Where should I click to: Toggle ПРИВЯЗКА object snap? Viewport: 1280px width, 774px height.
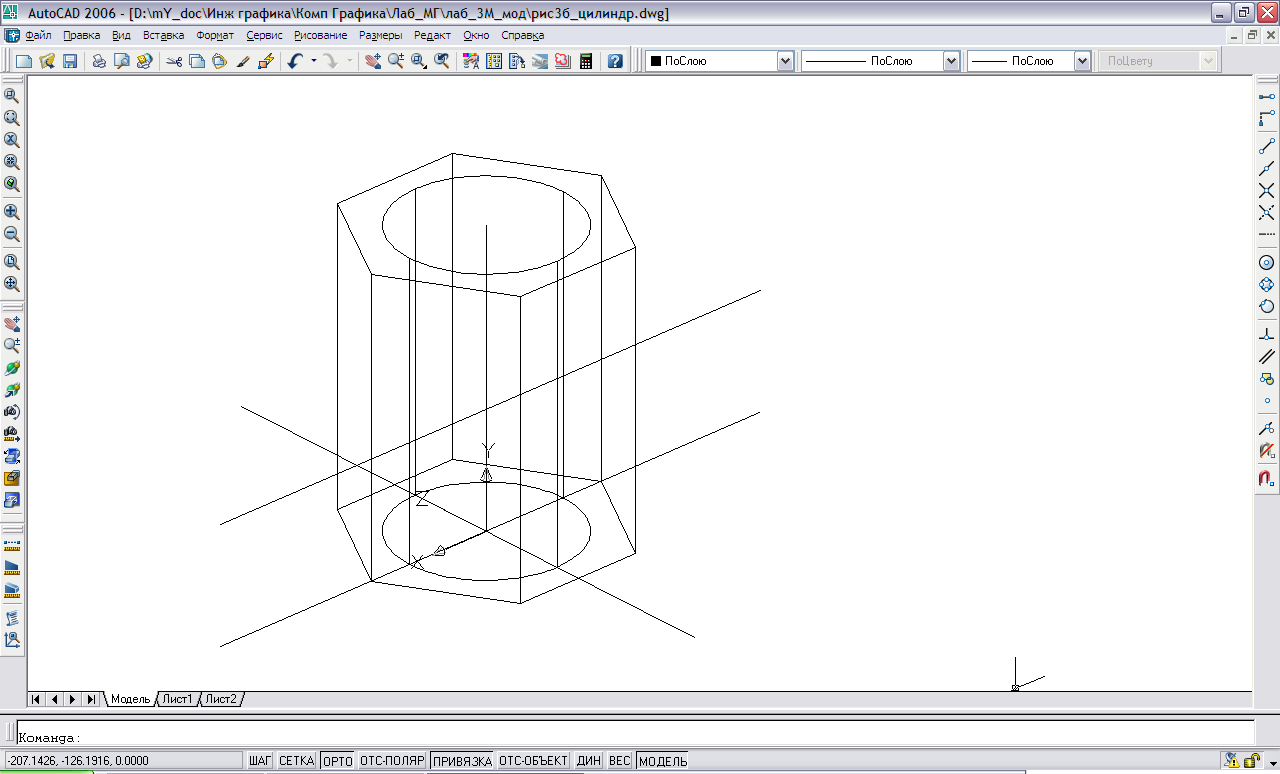click(x=462, y=761)
